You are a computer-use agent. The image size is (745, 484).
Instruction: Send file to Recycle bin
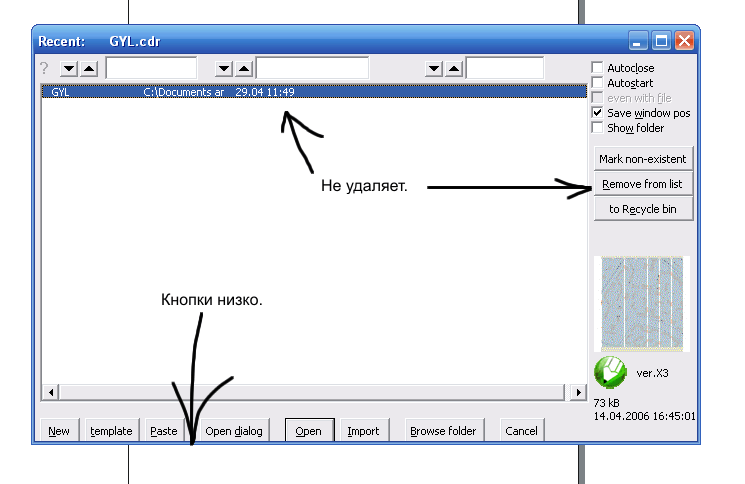pos(643,209)
